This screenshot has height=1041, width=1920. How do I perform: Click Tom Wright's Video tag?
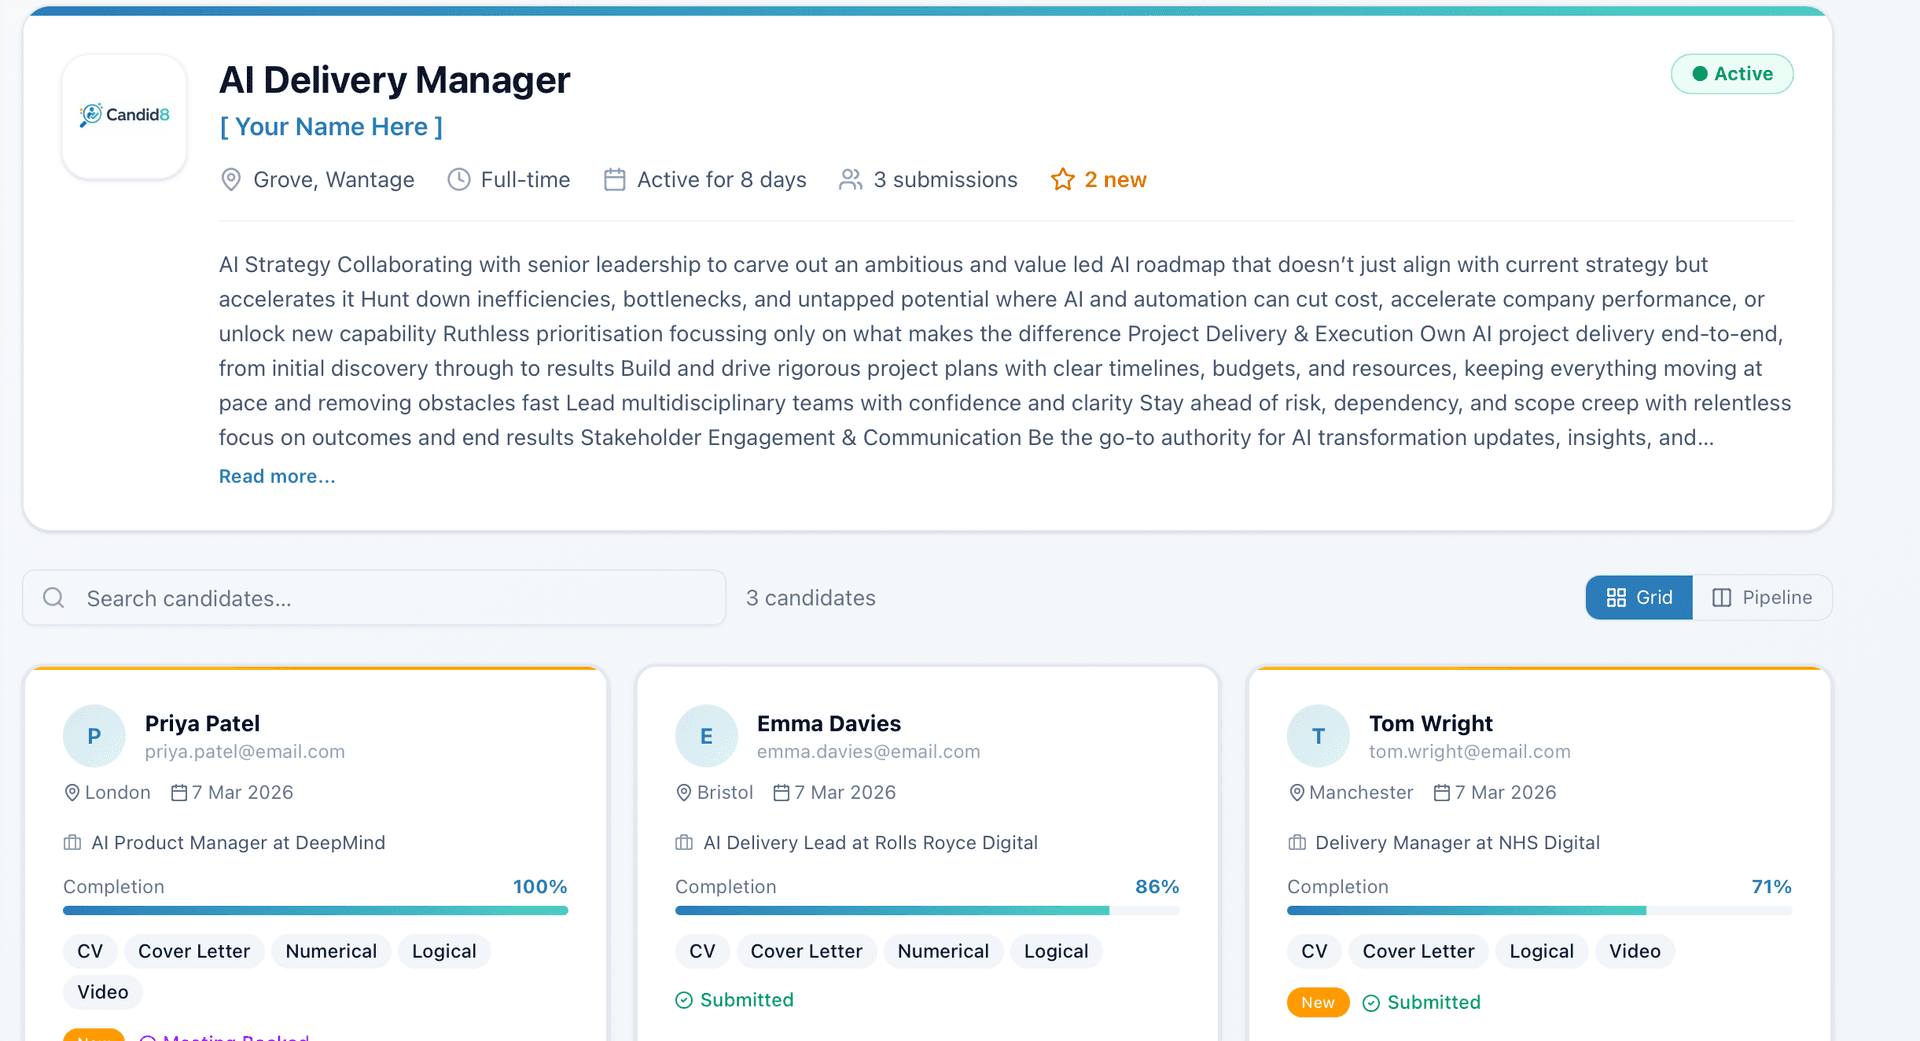click(1634, 951)
